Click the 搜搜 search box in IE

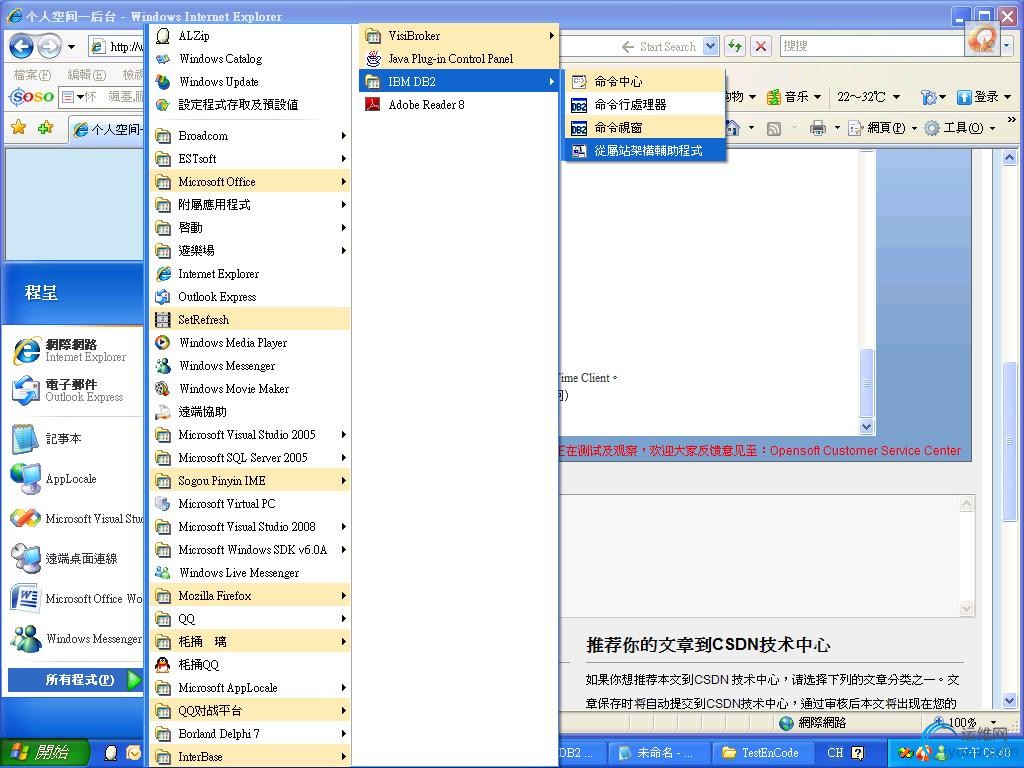871,46
